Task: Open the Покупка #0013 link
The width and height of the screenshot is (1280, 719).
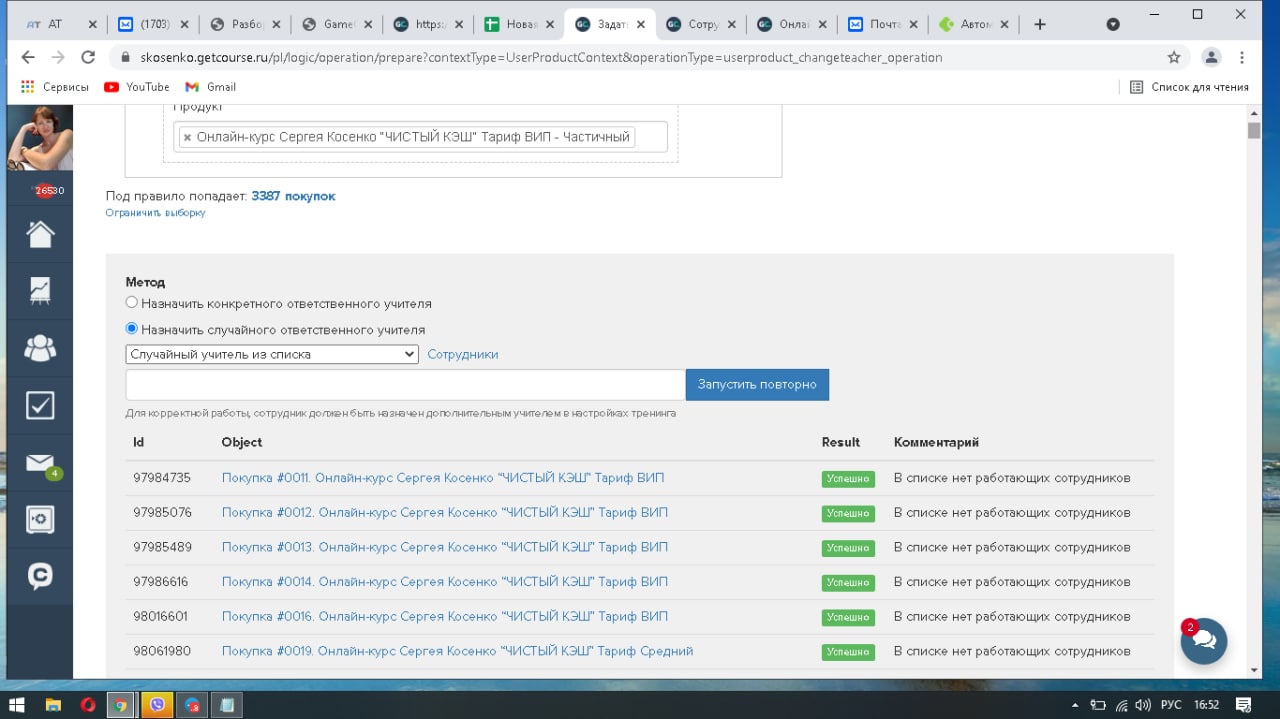Action: [445, 547]
